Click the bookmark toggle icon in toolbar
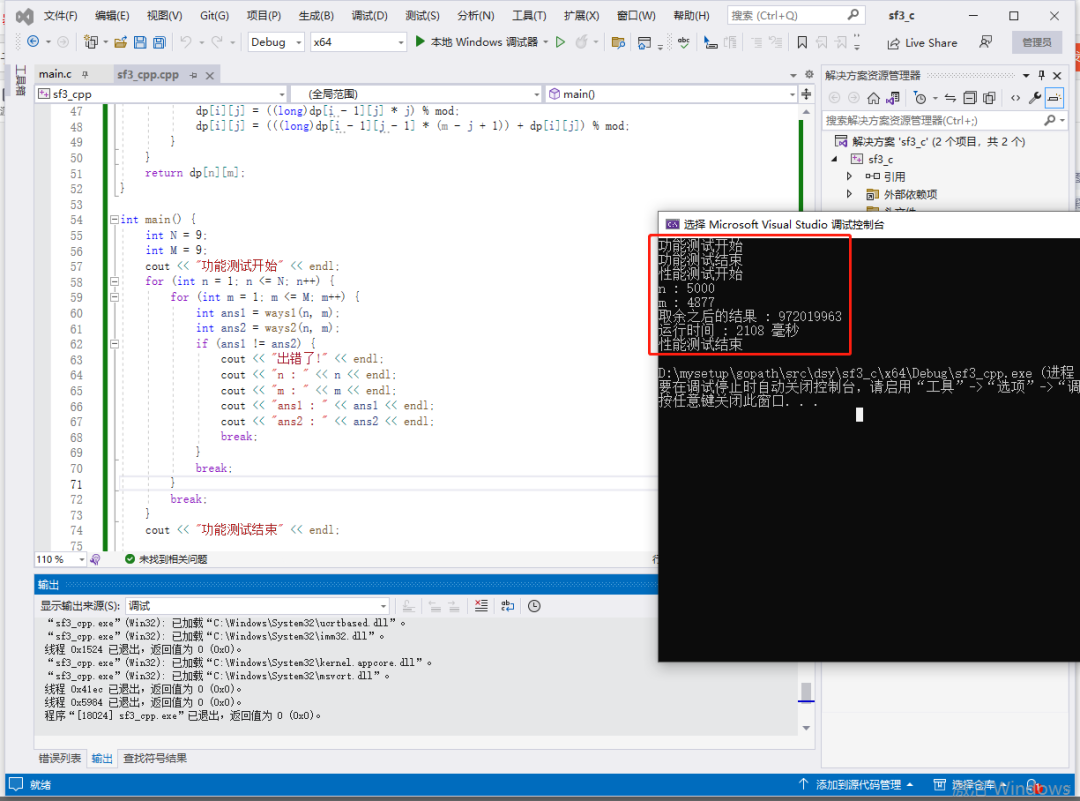Screen dimensions: 1080x801 (x=802, y=43)
